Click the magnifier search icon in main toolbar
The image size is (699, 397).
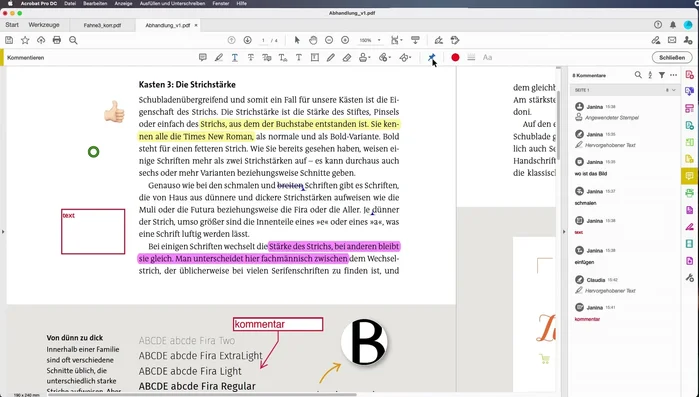[73, 40]
